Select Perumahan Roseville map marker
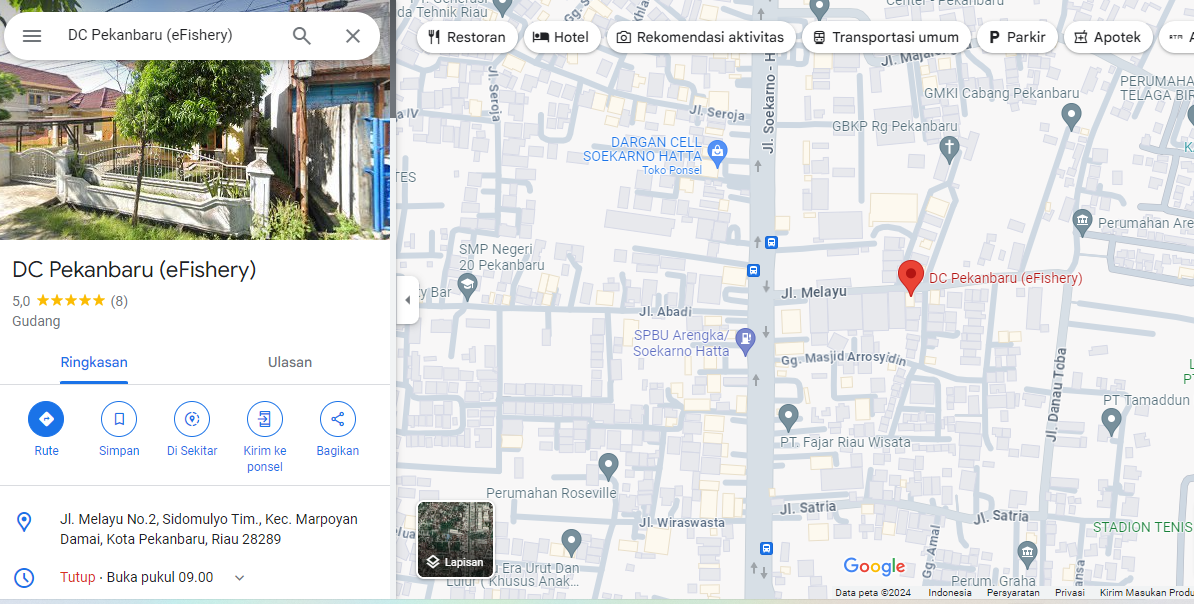Viewport: 1194px width, 604px height. (608, 465)
